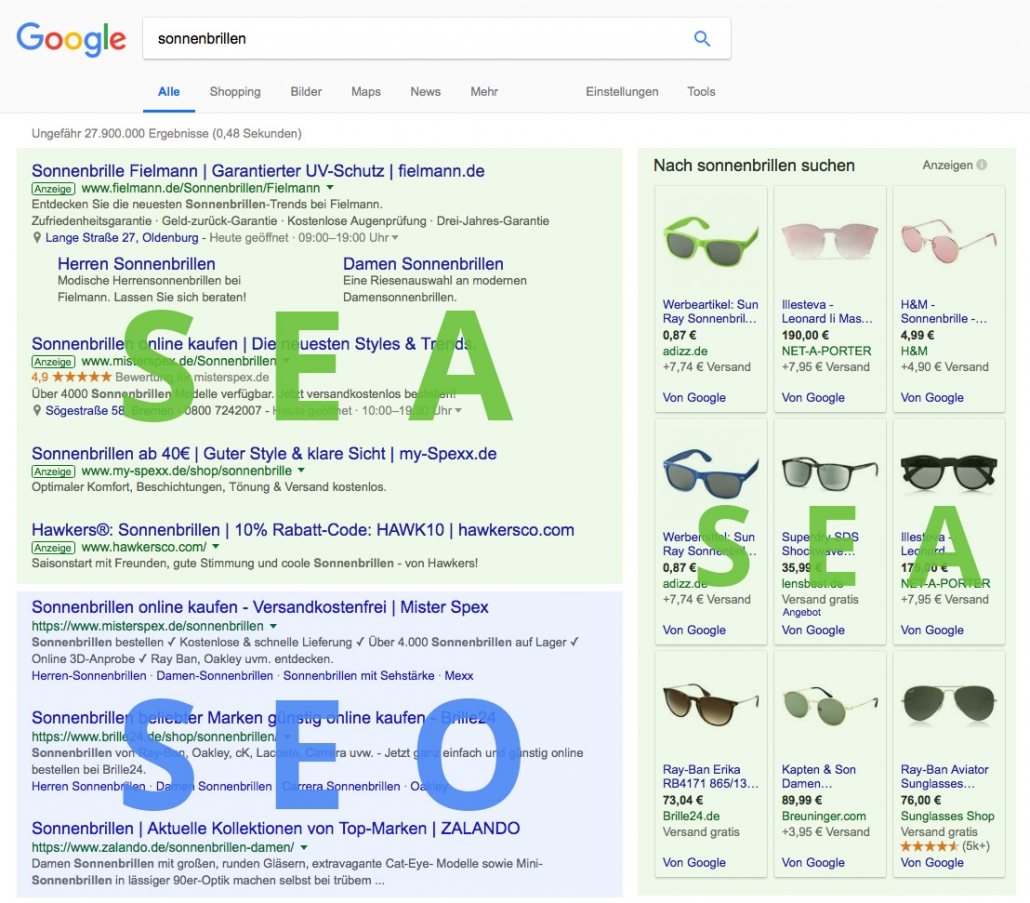This screenshot has width=1030, height=903.
Task: Expand dropdown arrow next to hawkersco.com URL
Action: point(215,546)
